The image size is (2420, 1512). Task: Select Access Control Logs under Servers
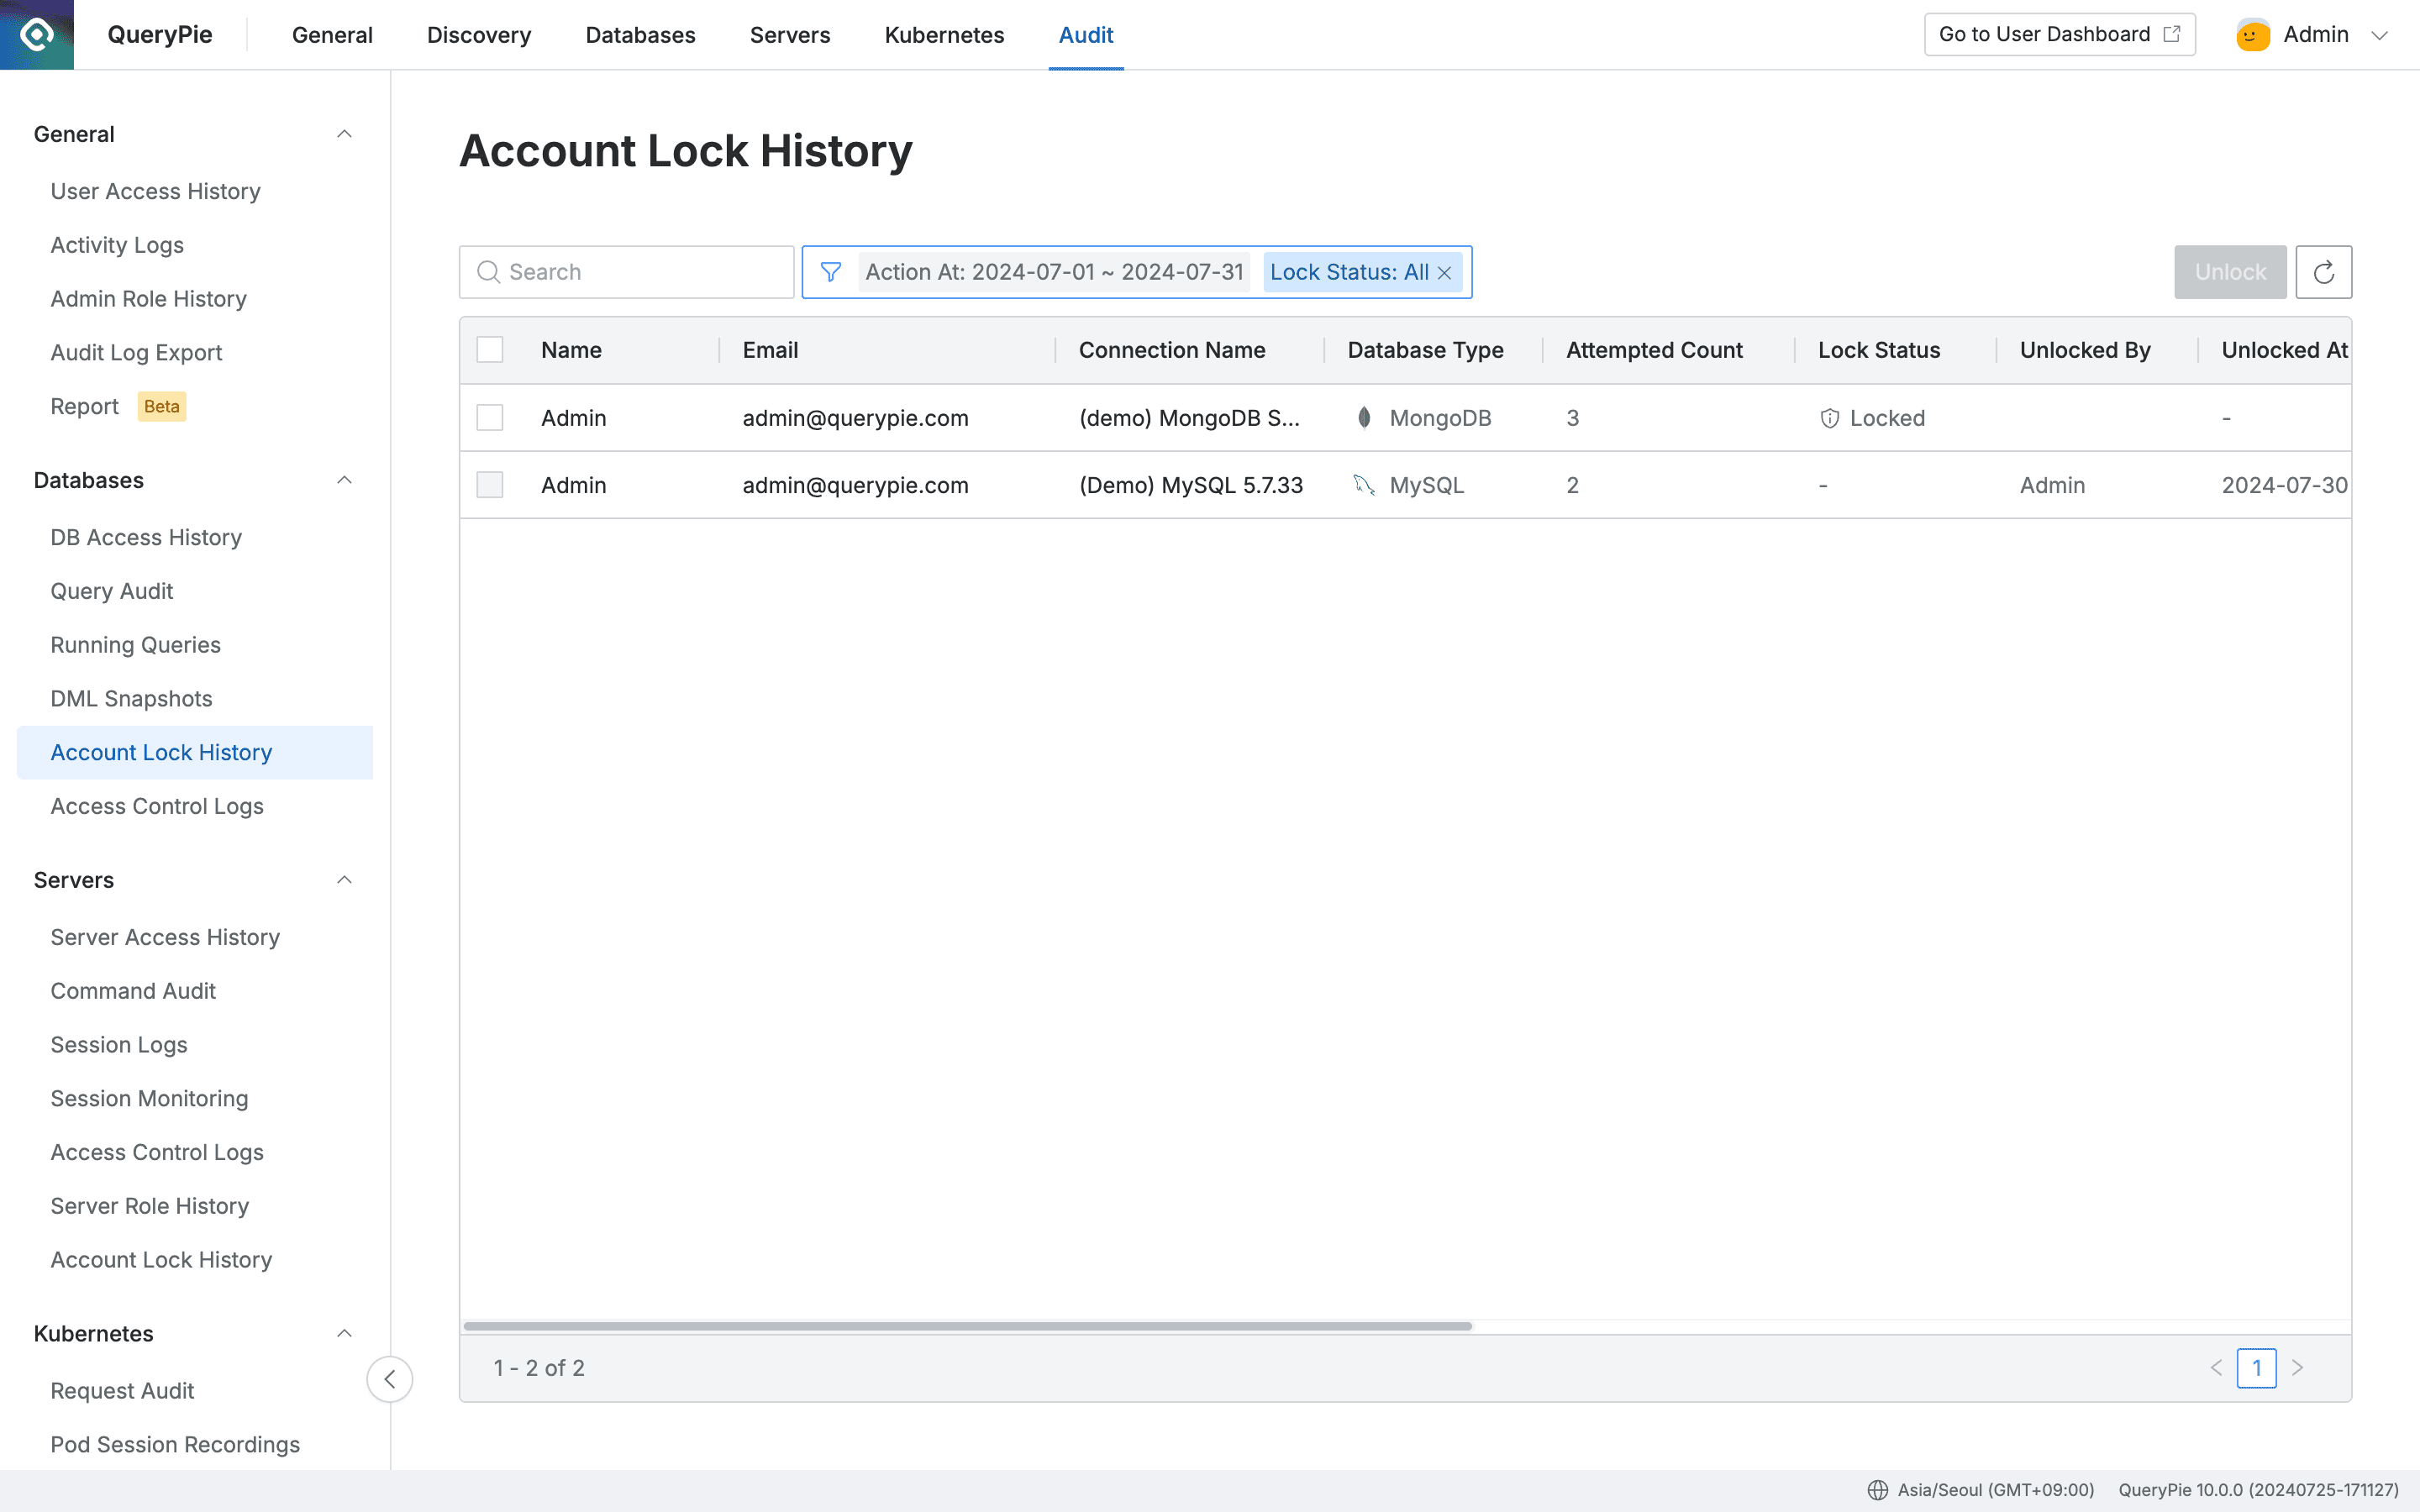[157, 1152]
